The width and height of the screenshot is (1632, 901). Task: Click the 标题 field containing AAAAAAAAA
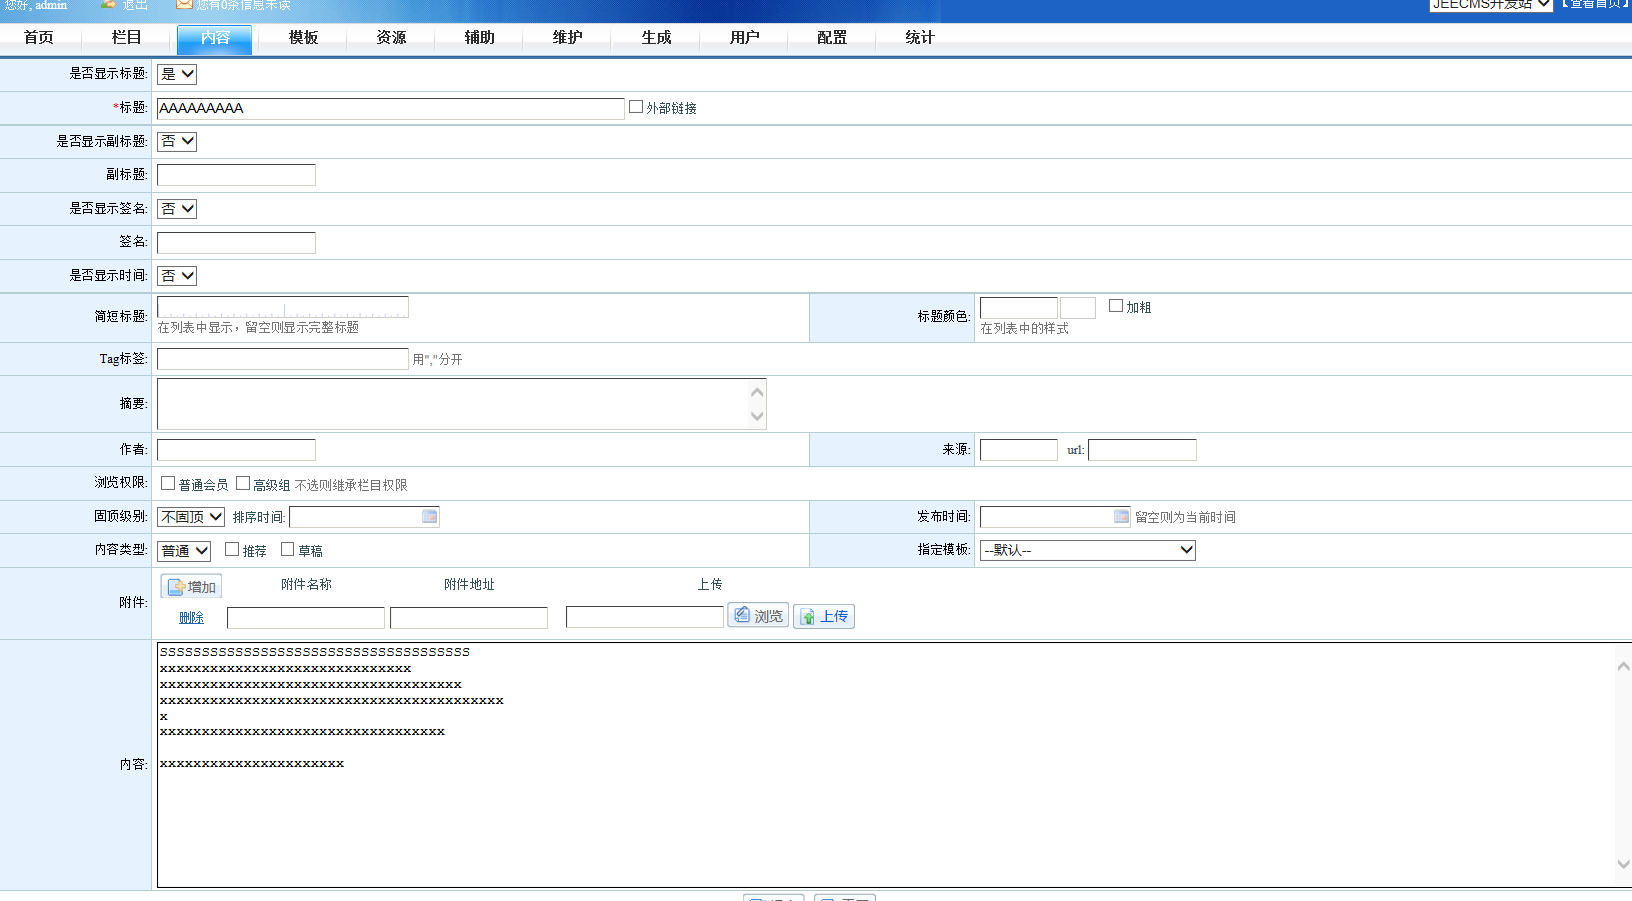point(391,109)
